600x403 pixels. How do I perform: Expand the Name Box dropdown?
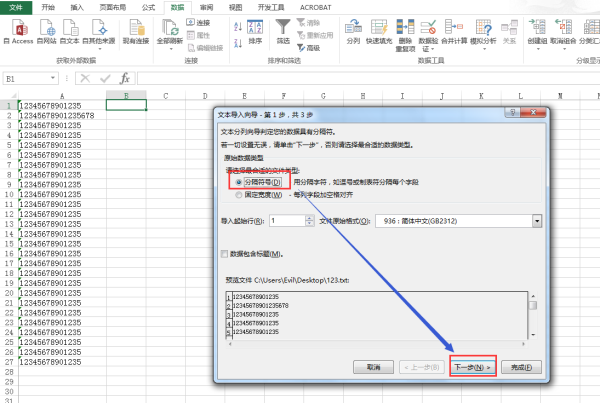pyautogui.click(x=53, y=78)
